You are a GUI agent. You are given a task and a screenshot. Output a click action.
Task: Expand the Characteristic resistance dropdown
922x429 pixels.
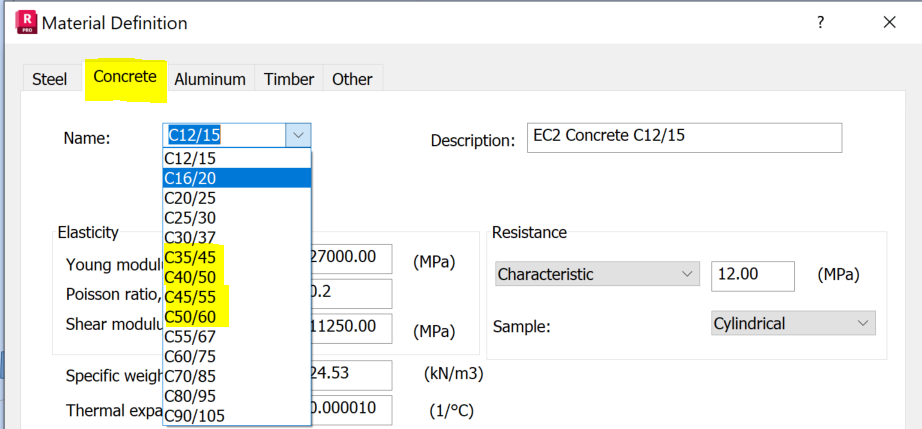tap(687, 274)
